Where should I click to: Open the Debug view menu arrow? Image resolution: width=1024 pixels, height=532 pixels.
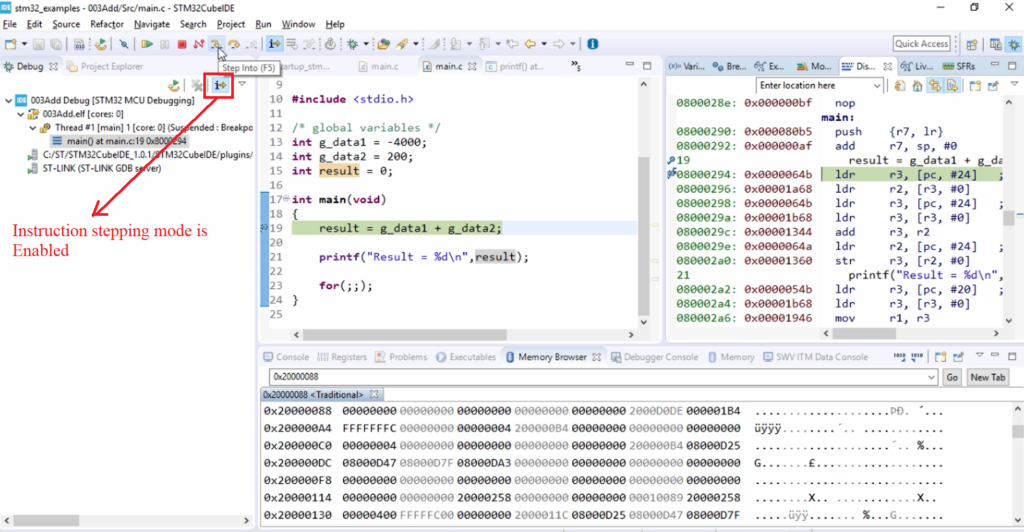[x=242, y=84]
